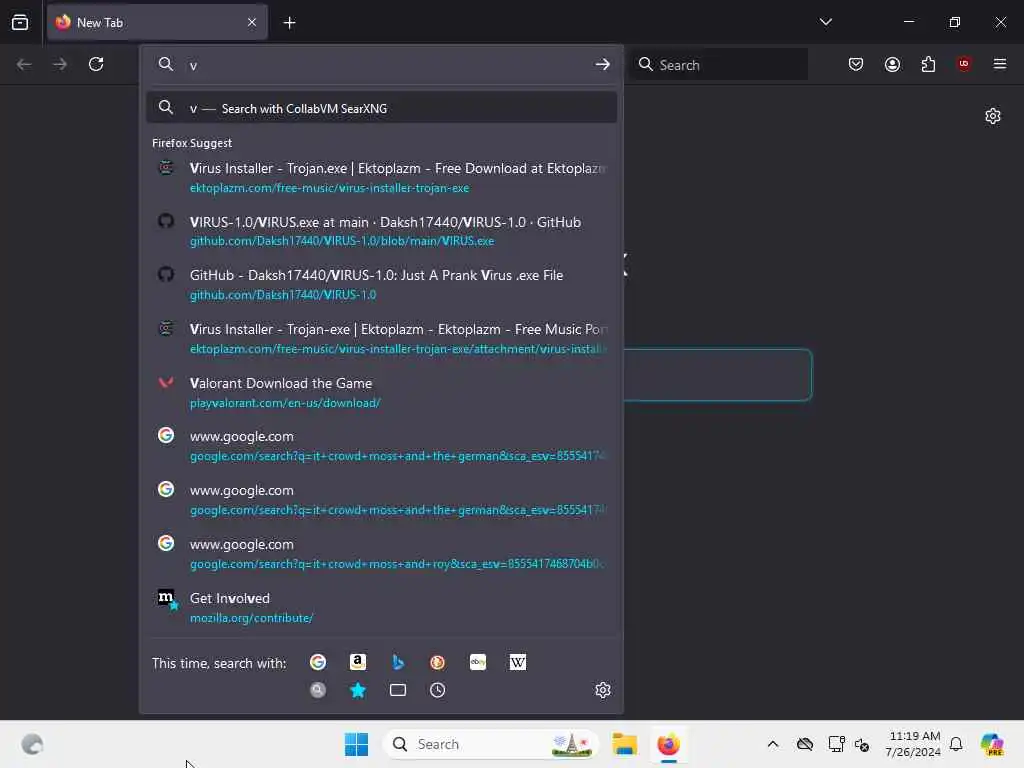
Task: Expand the List all tabs chevron
Action: point(825,22)
